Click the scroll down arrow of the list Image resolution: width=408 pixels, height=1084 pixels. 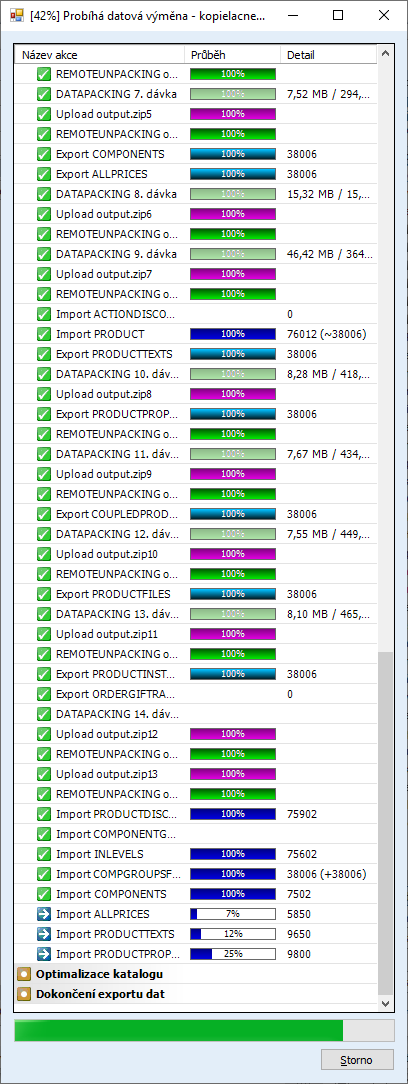(385, 1002)
